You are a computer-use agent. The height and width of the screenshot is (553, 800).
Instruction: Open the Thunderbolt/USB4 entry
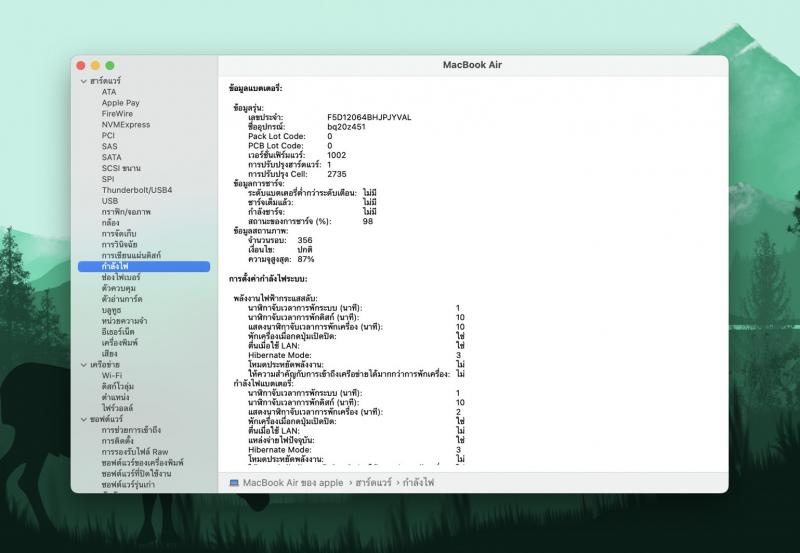click(136, 190)
